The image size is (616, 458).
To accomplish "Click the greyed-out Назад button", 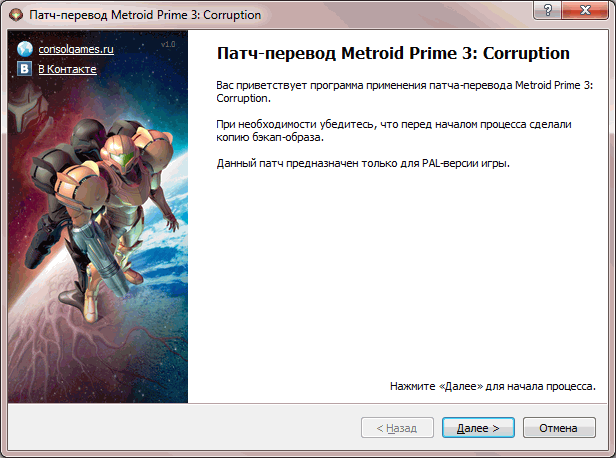I will (x=397, y=427).
